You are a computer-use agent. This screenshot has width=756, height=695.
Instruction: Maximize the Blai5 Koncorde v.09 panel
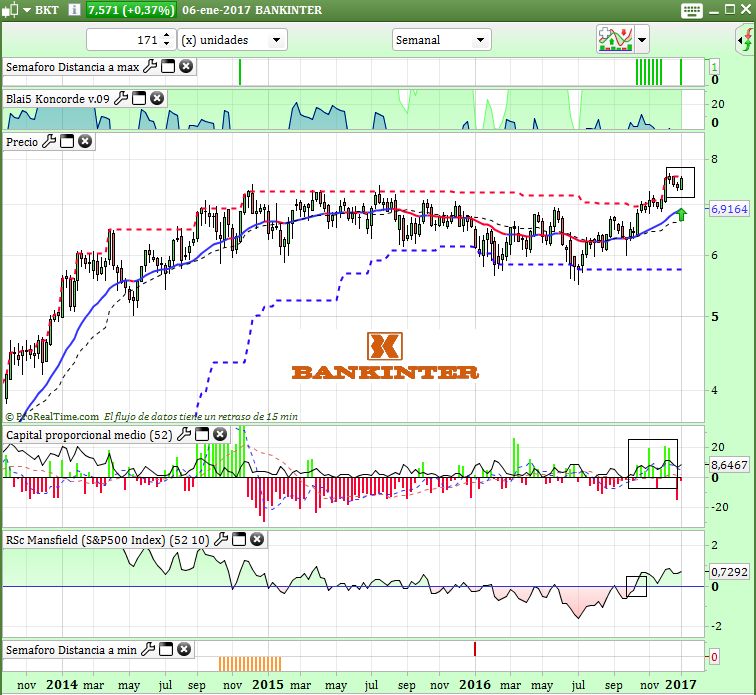(x=139, y=98)
